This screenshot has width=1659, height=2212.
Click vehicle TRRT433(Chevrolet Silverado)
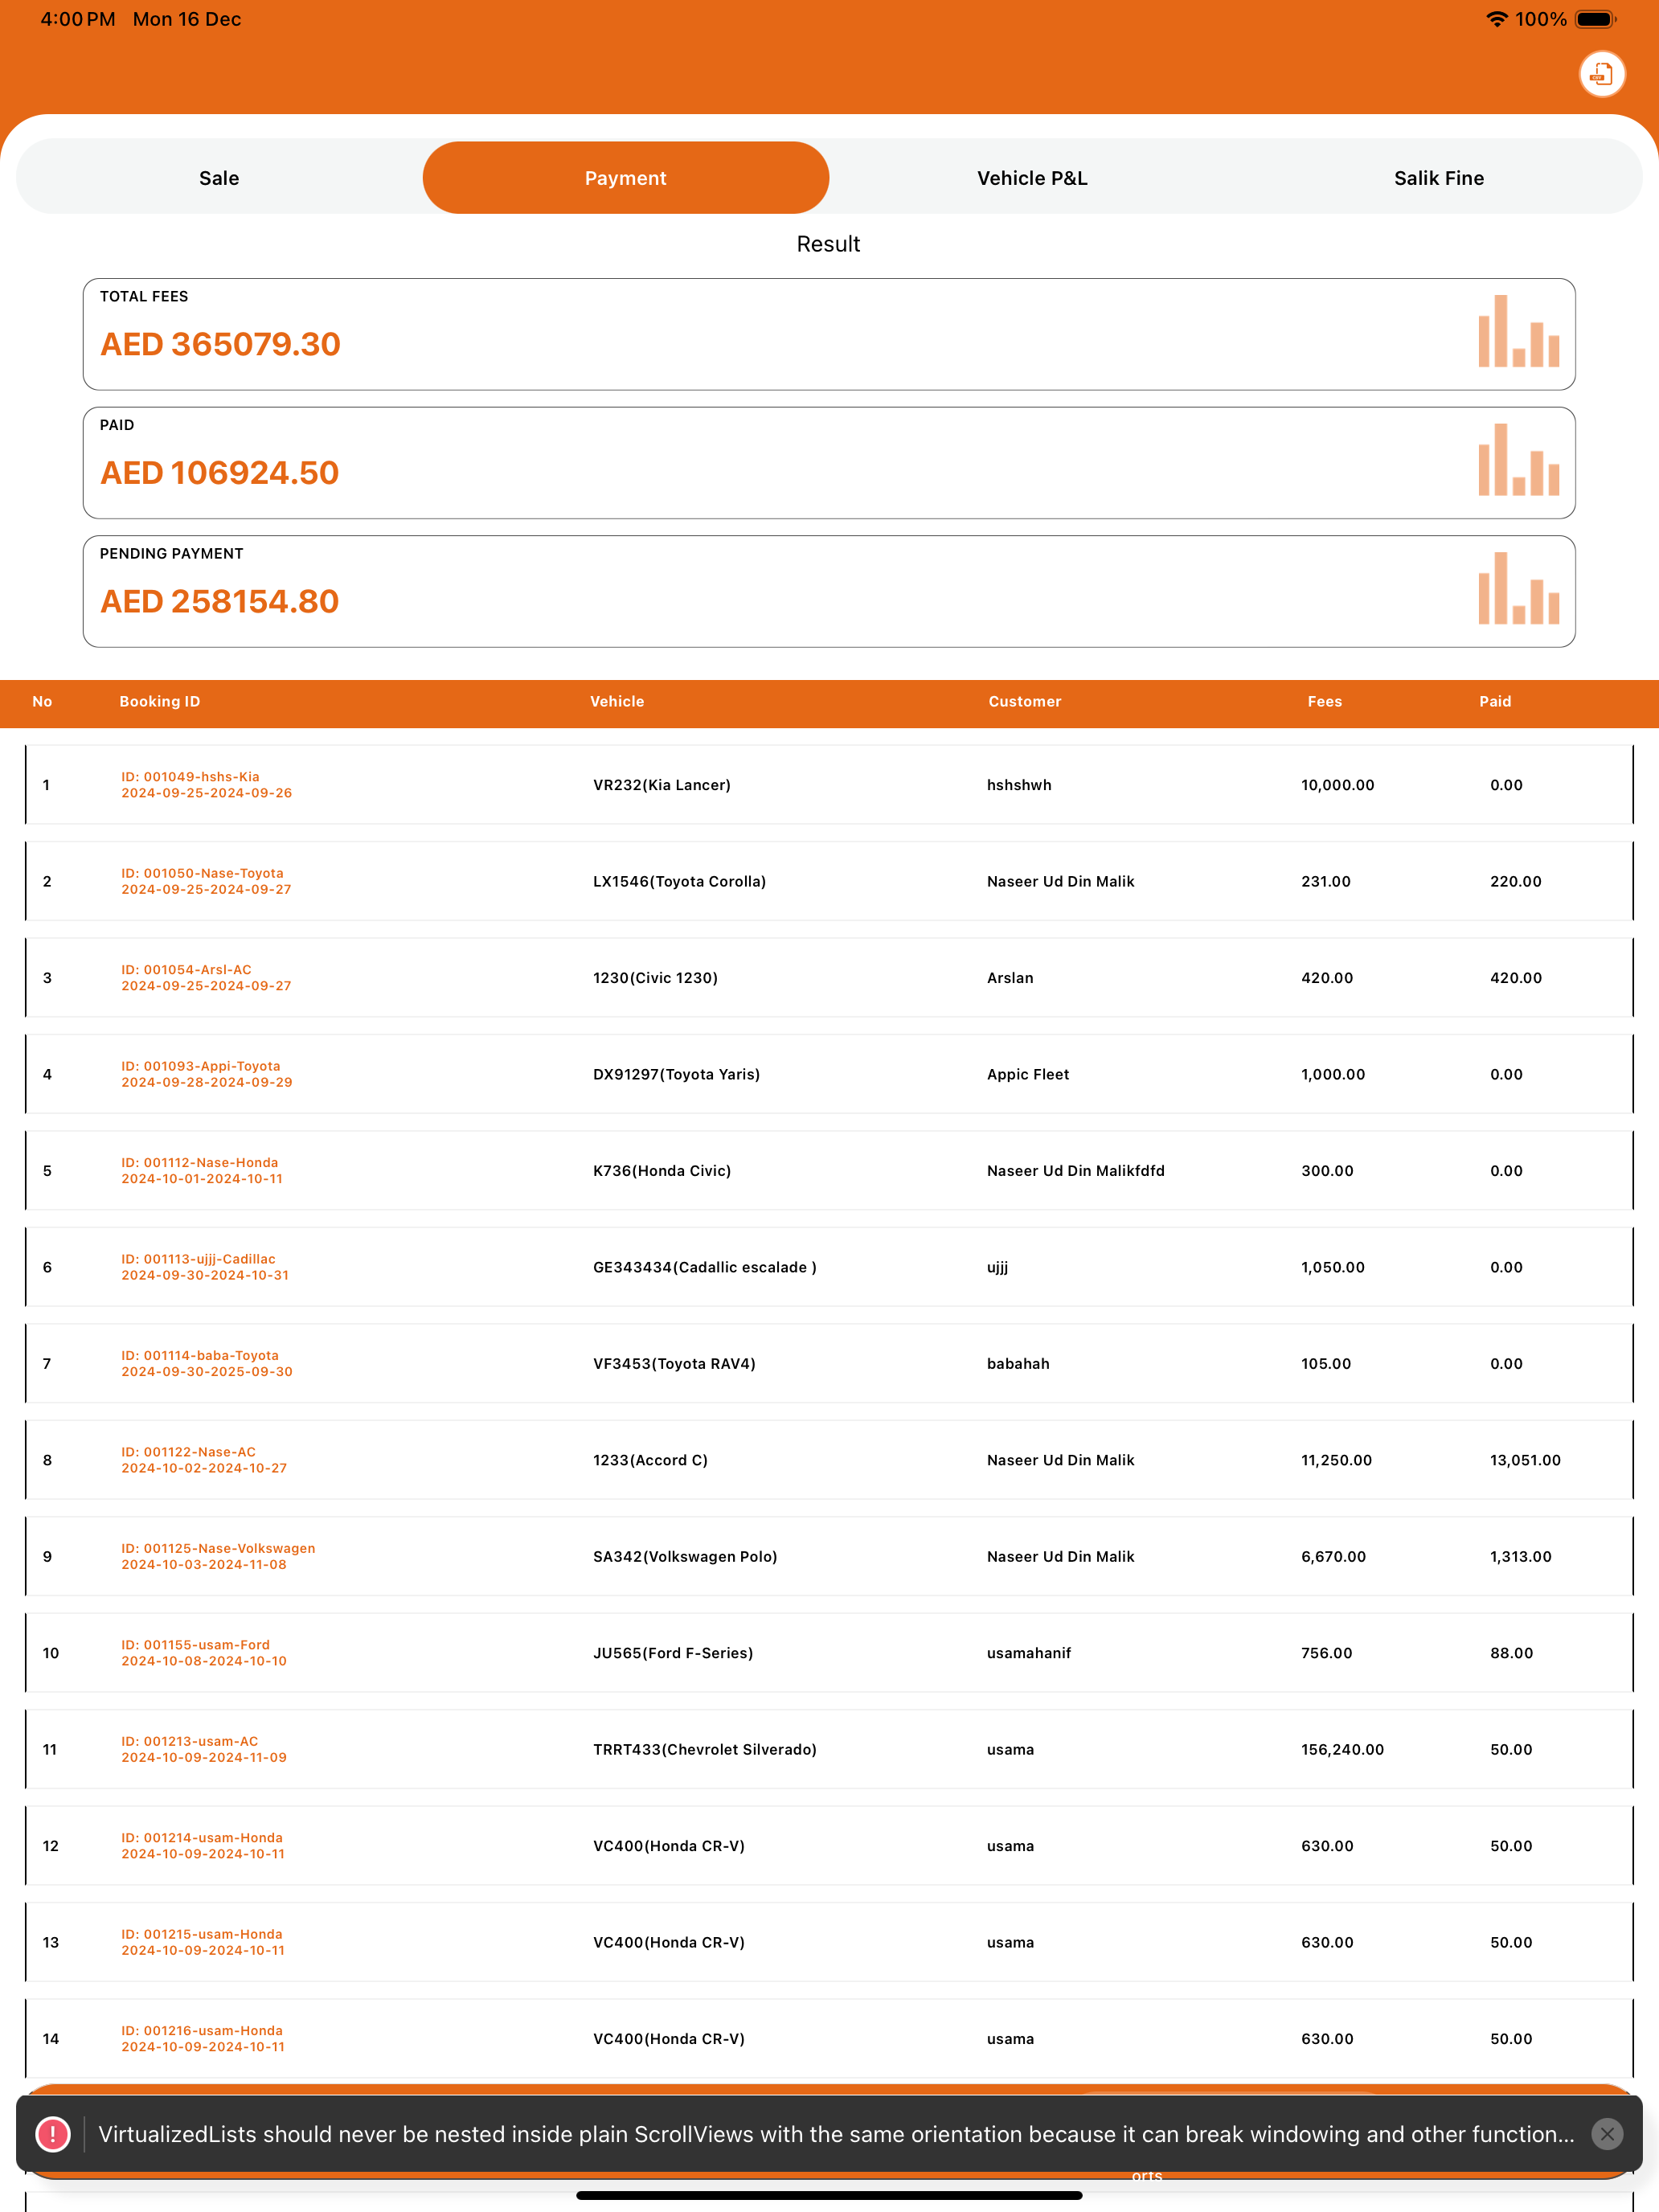(705, 1750)
